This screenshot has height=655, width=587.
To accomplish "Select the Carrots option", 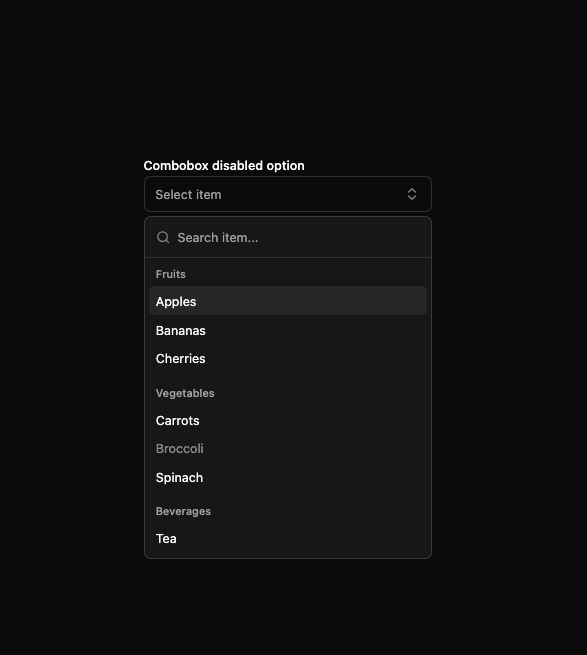I will click(287, 420).
